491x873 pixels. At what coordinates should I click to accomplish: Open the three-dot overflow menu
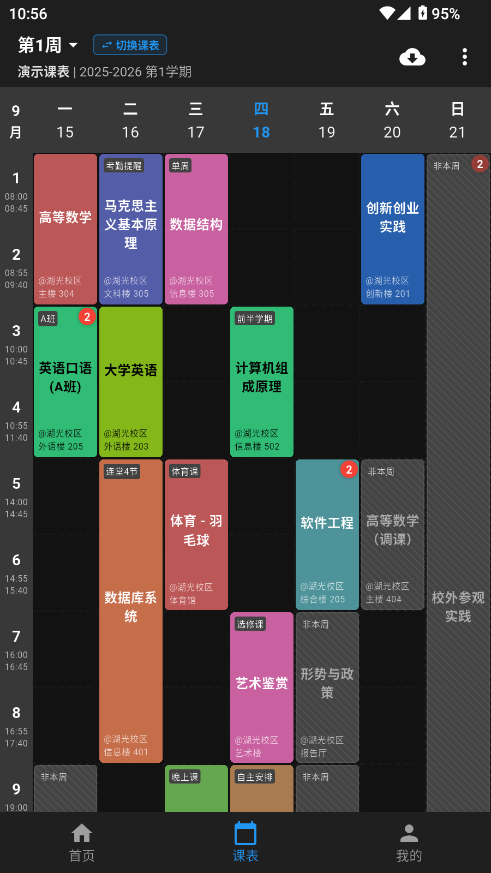[464, 57]
